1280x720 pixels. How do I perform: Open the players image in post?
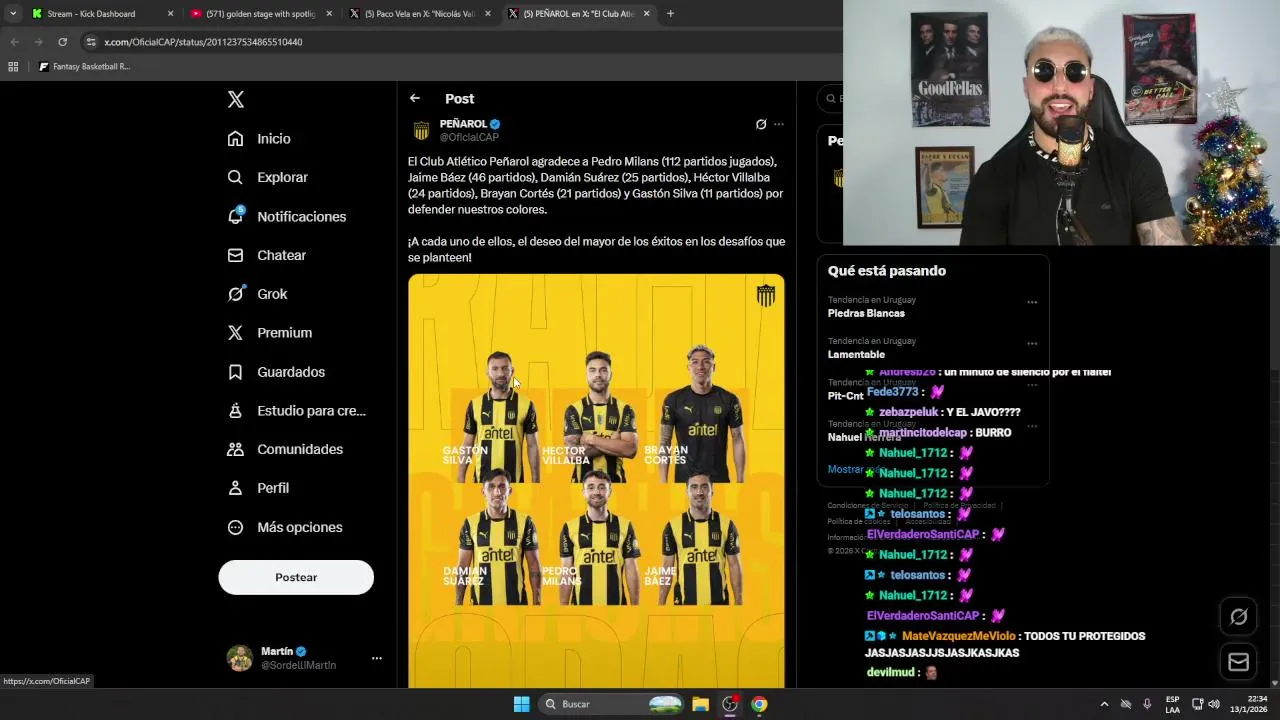(596, 480)
